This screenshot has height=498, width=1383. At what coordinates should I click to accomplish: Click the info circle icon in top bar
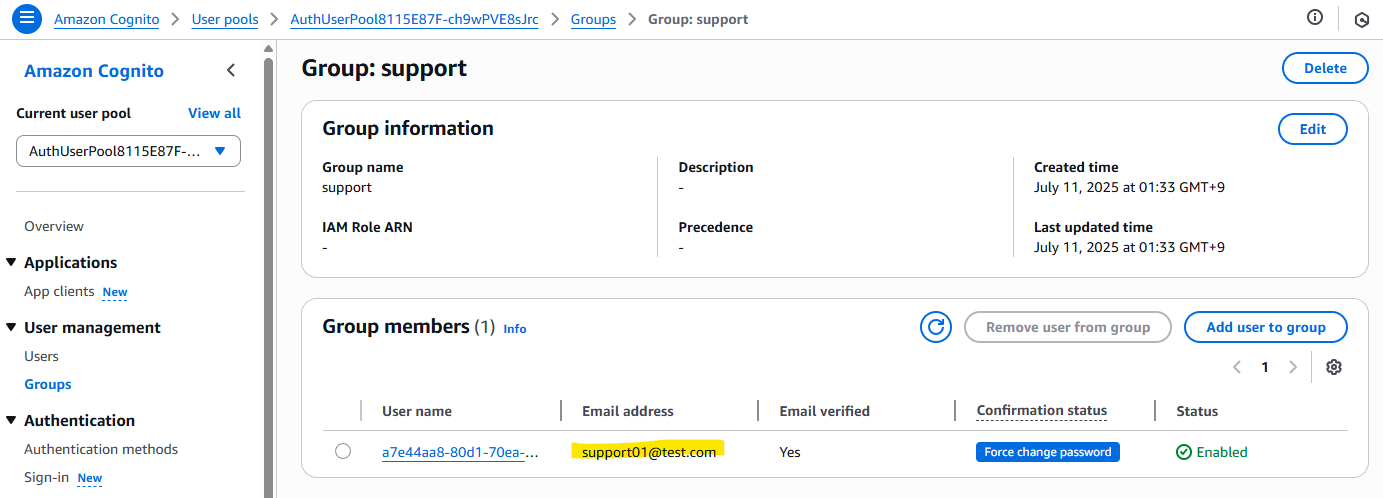pyautogui.click(x=1315, y=17)
